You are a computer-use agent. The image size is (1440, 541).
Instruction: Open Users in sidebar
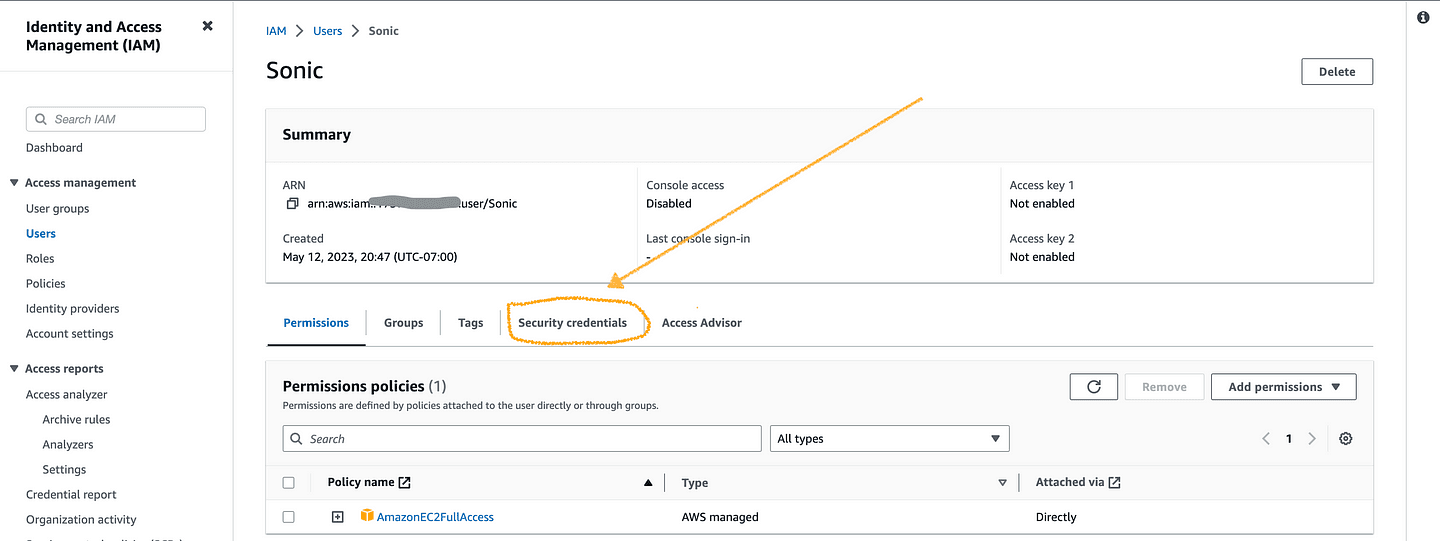41,234
